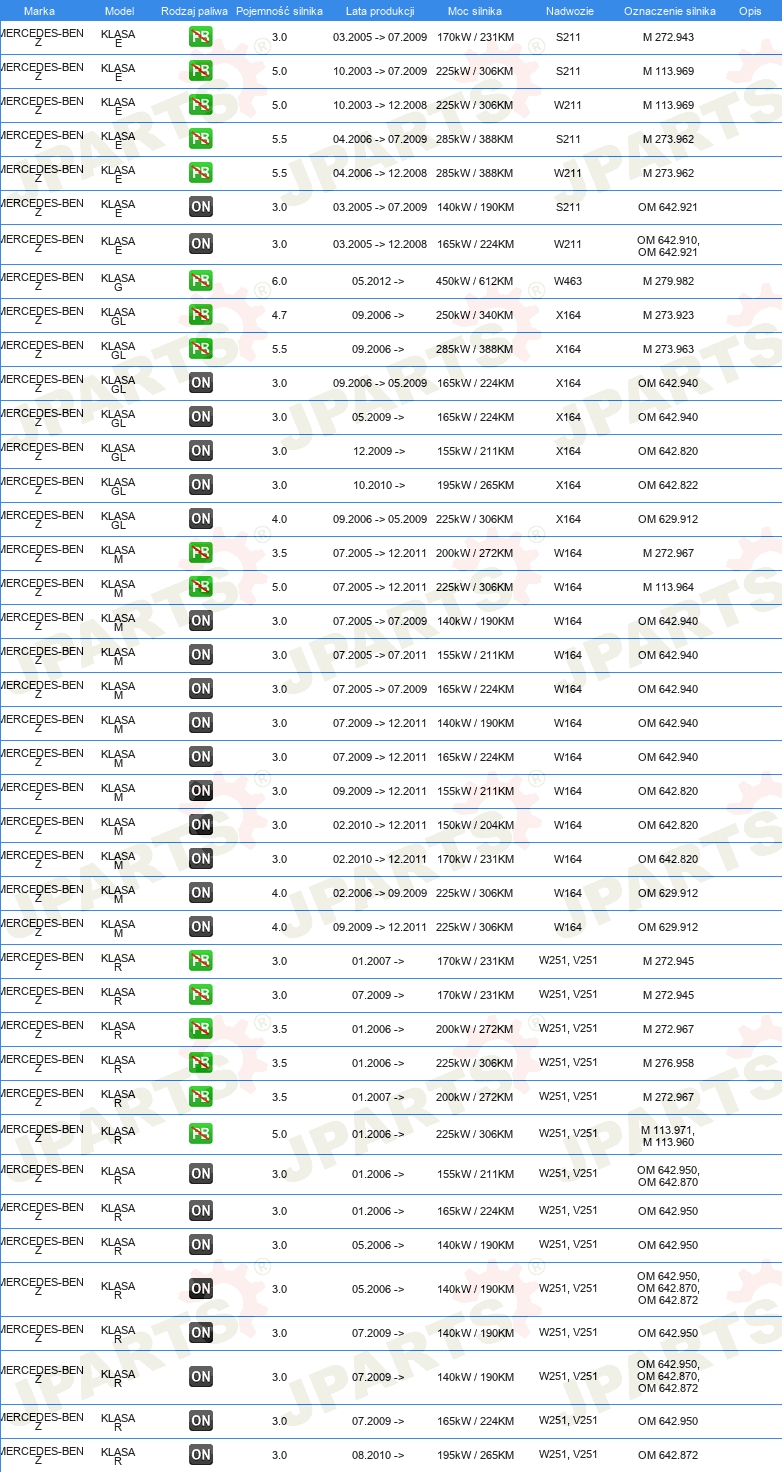The image size is (782, 1472).
Task: Select the PB icon beside the 4.7 engine capacity
Action: tap(201, 315)
